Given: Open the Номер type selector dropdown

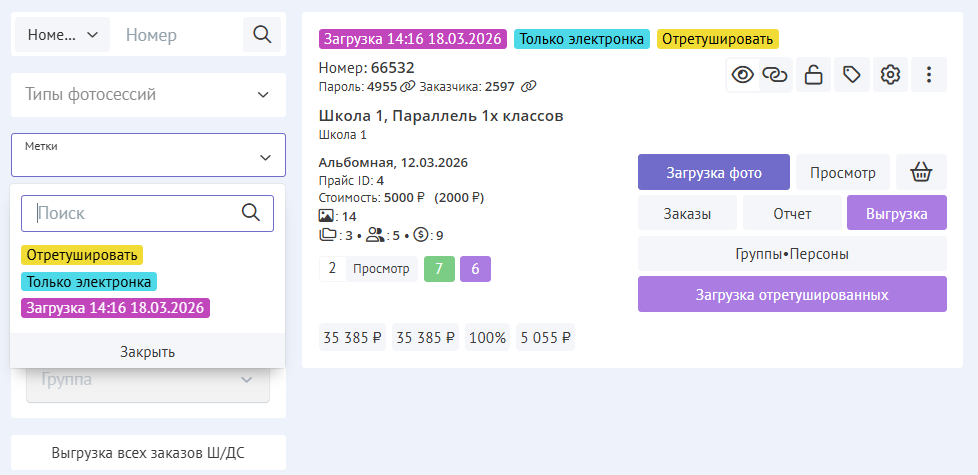Looking at the screenshot, I should tap(62, 35).
